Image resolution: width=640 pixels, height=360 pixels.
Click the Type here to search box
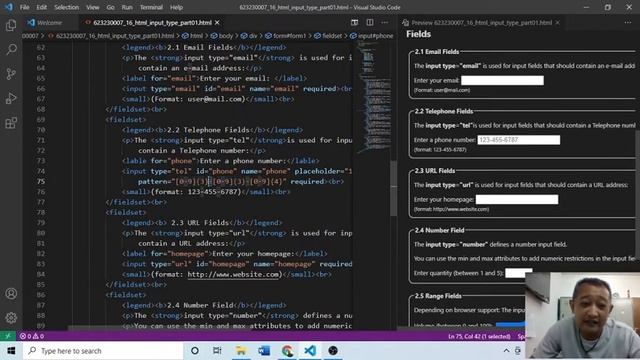pos(103,351)
